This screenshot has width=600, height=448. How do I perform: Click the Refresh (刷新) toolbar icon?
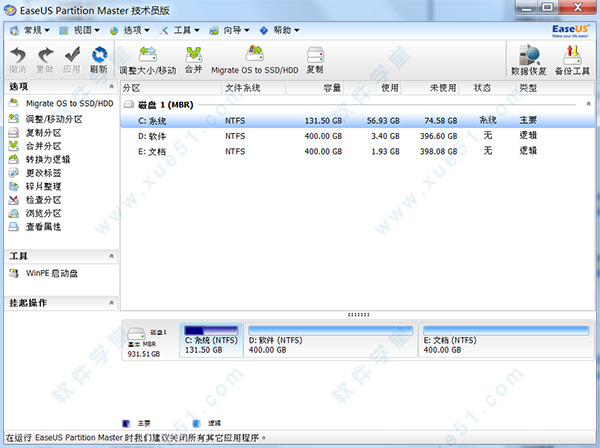coord(98,59)
